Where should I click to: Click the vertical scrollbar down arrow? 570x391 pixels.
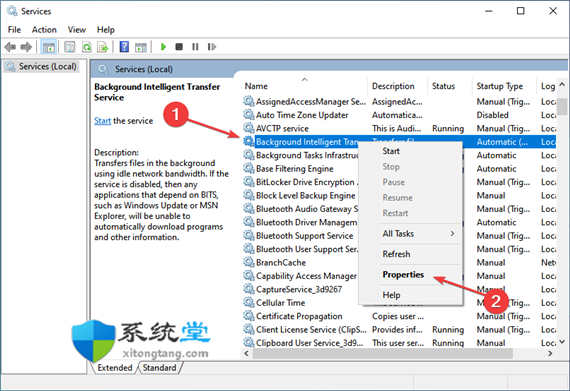[x=562, y=342]
